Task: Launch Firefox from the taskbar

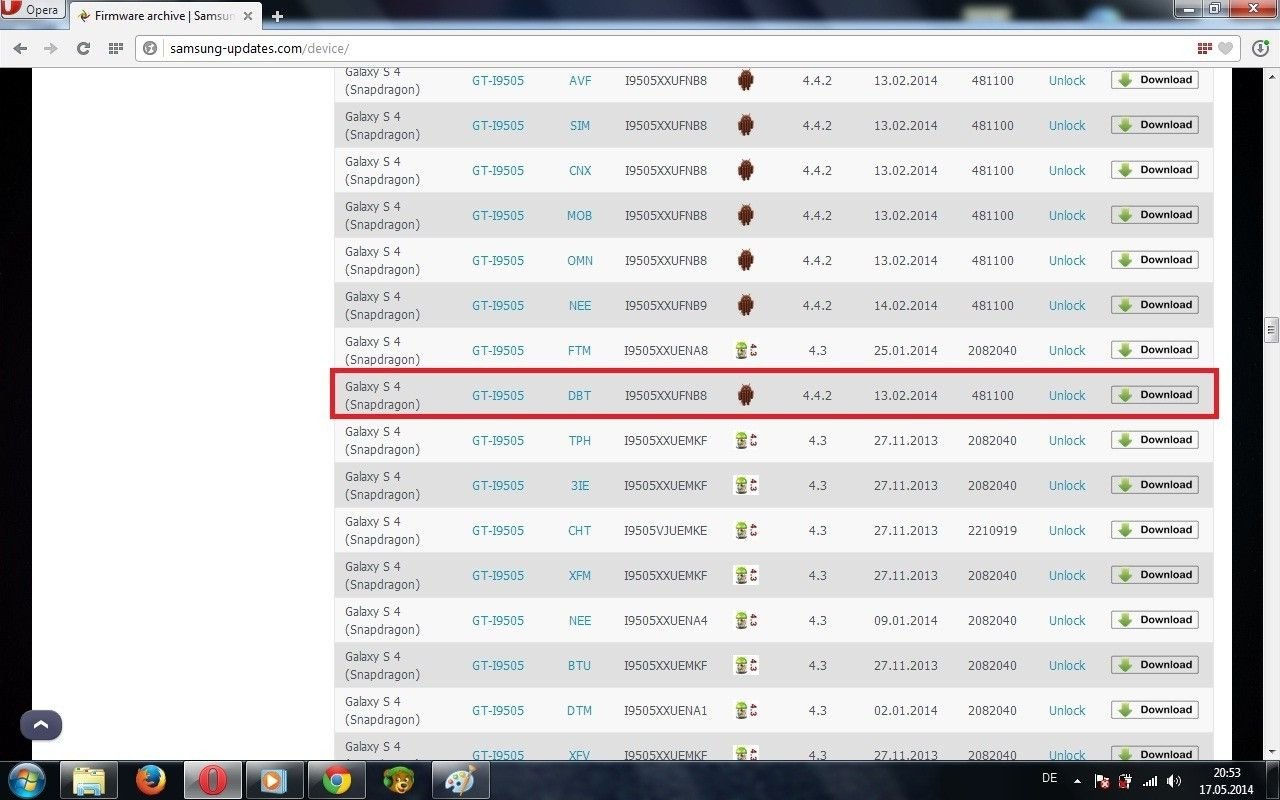Action: [151, 780]
